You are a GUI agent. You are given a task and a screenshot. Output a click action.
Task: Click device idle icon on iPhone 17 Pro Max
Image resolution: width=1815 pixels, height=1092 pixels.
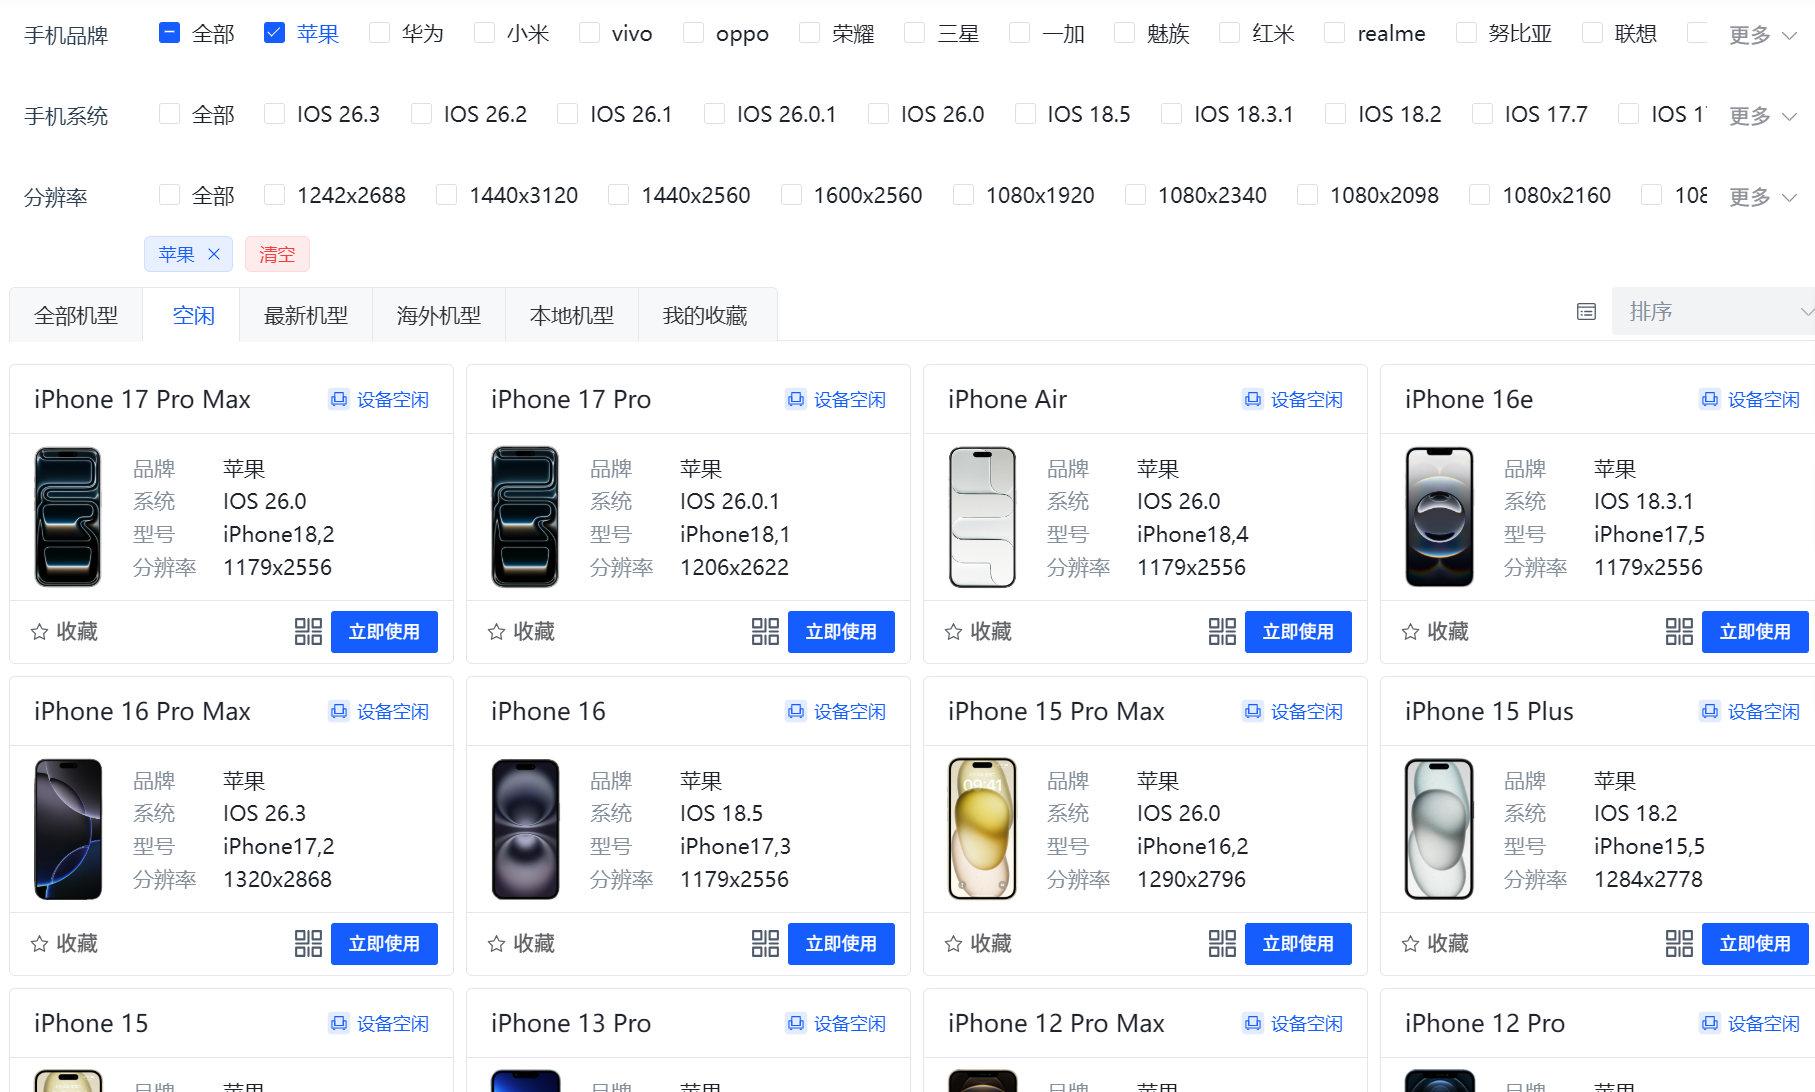pos(339,400)
